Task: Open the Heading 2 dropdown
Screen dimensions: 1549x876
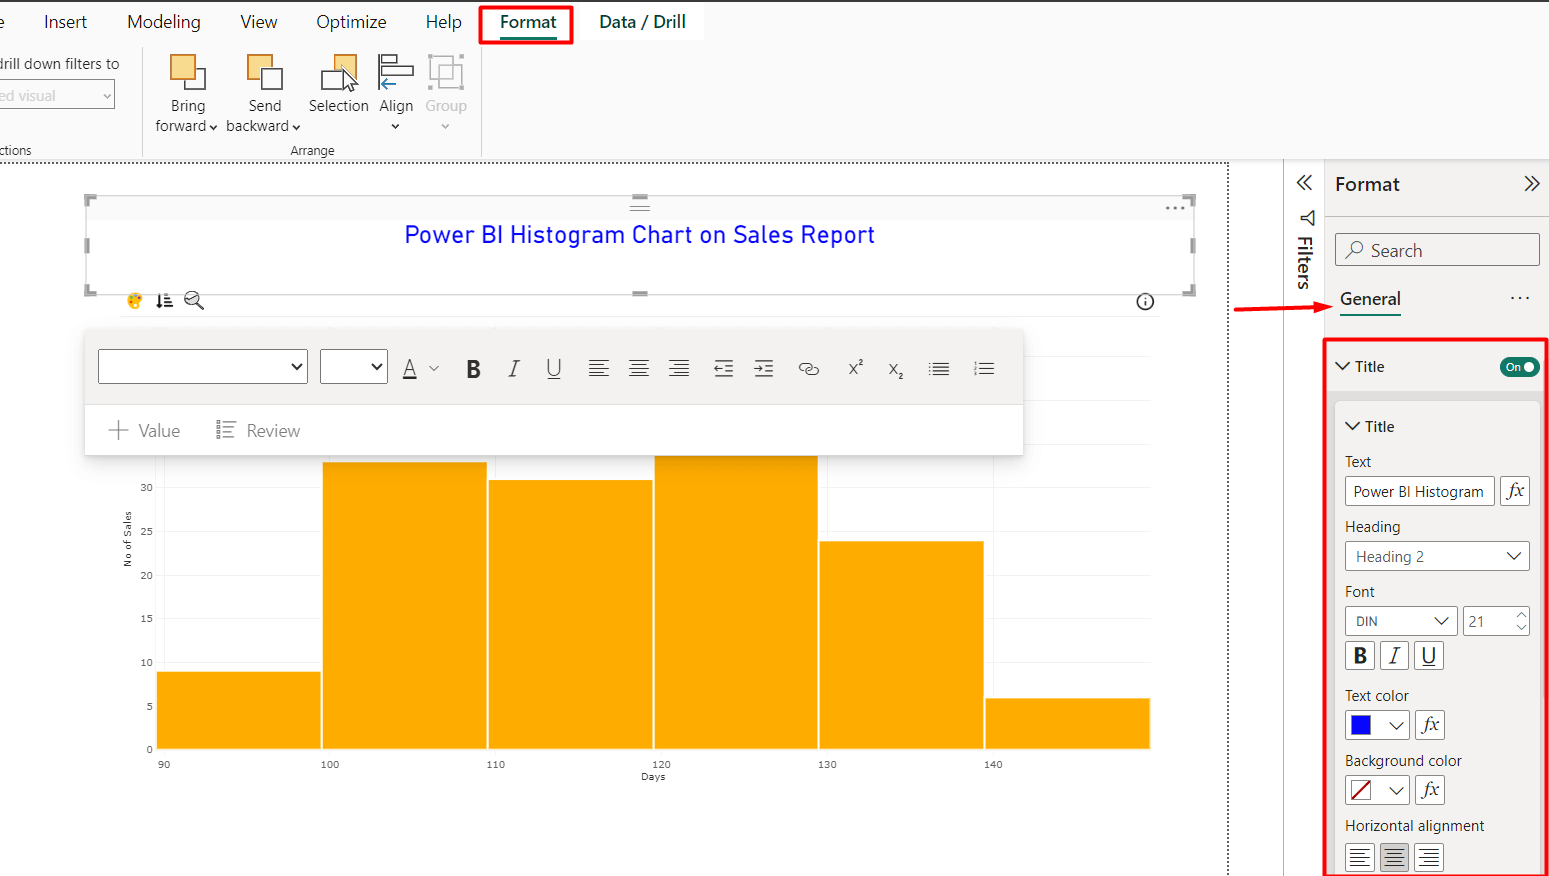Action: [x=1437, y=556]
